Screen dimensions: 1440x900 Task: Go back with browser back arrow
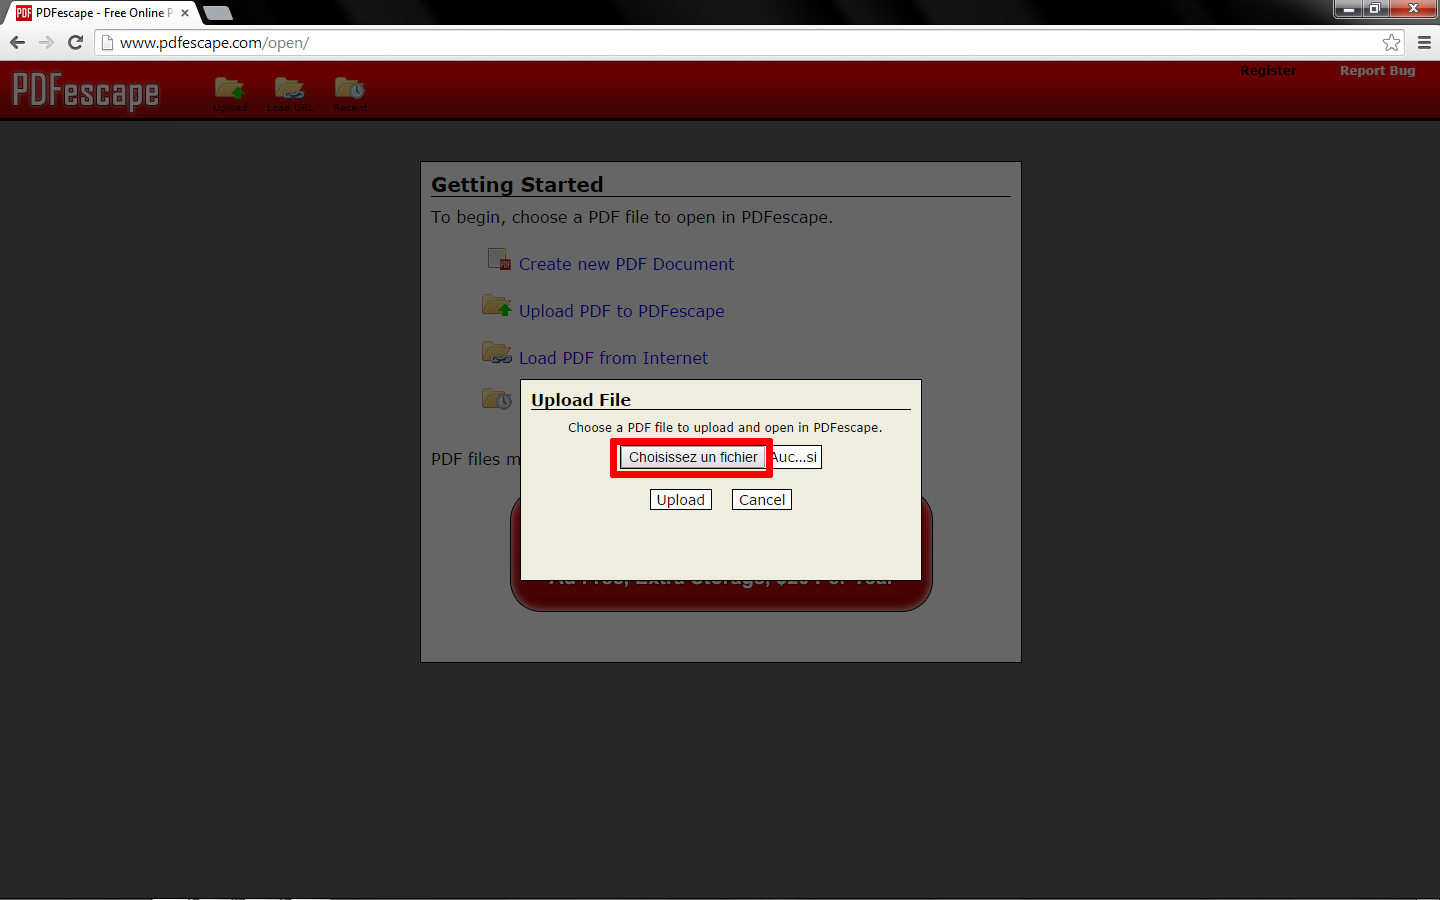click(17, 42)
